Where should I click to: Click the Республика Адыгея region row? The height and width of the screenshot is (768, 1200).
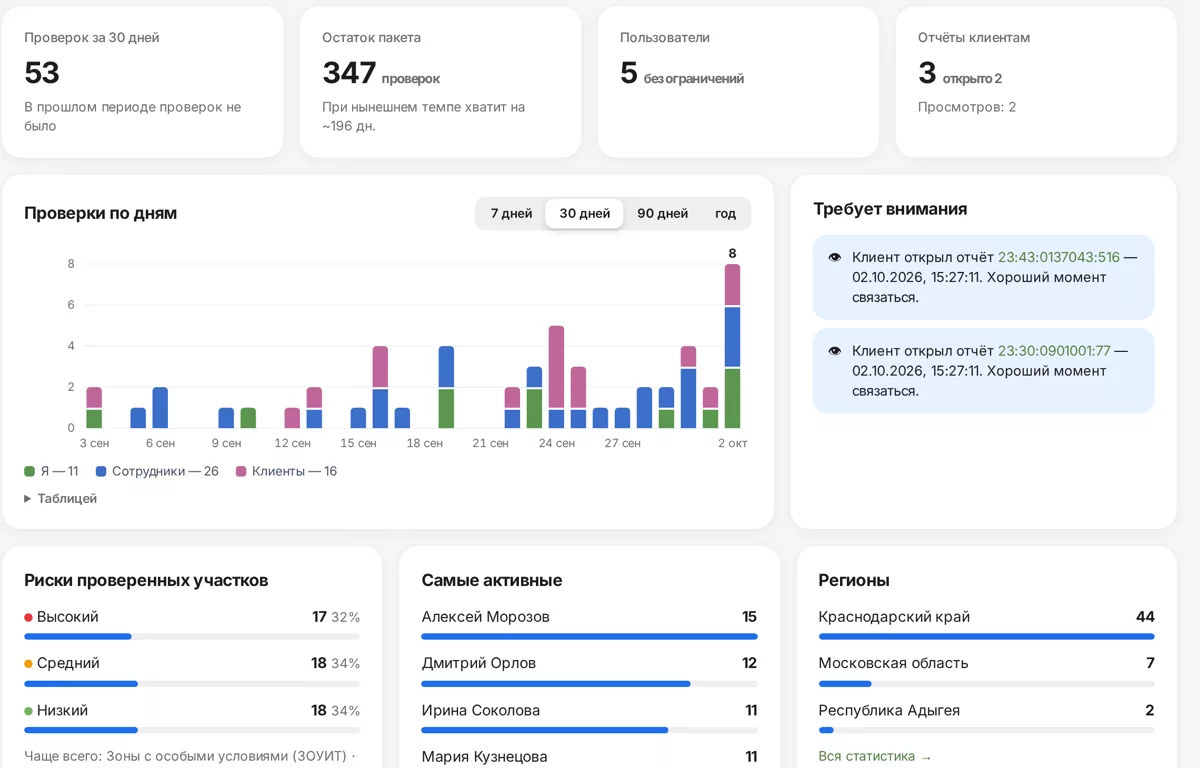(x=986, y=718)
